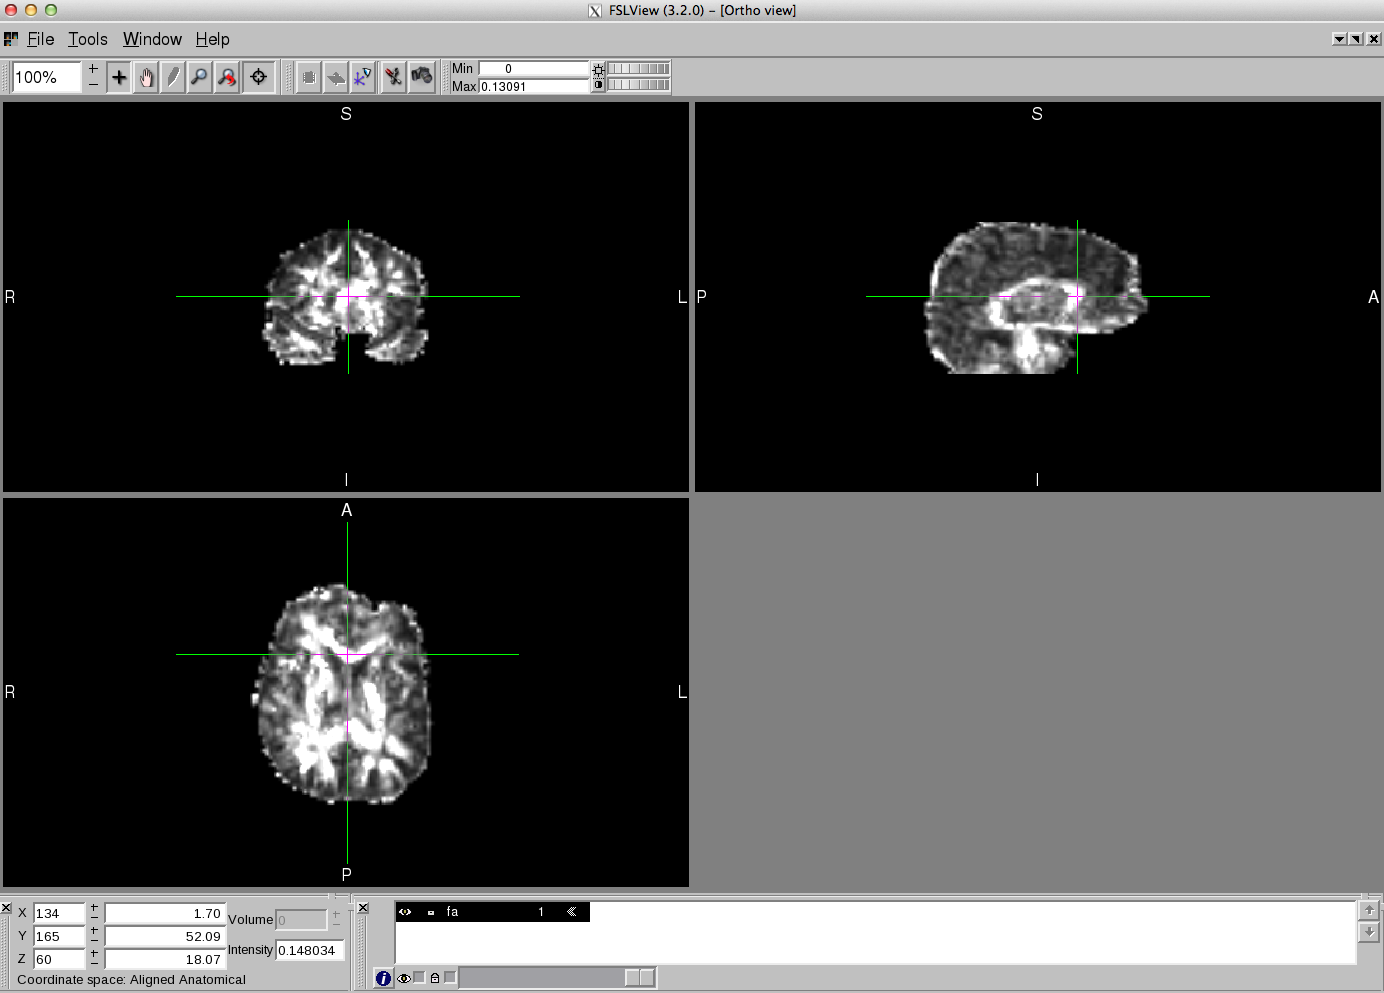This screenshot has height=993, width=1384.
Task: Toggle the layer visibility checkbox
Action: [419, 977]
